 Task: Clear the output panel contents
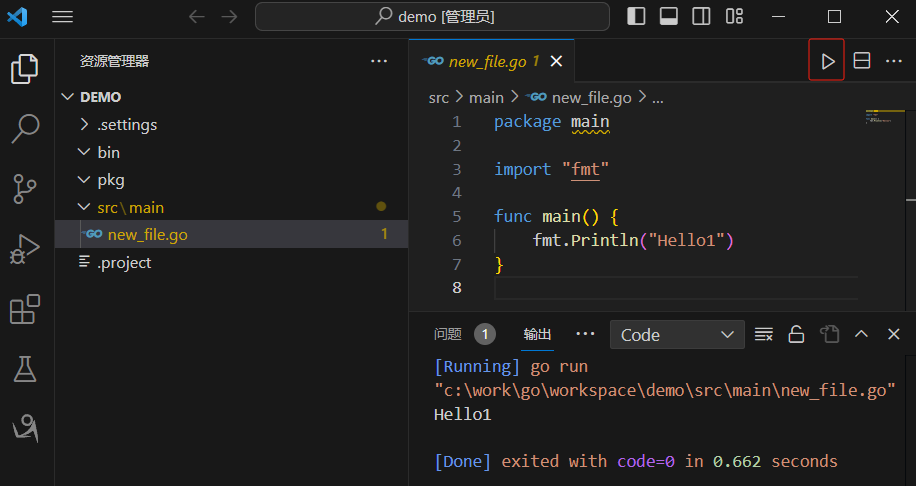[x=764, y=334]
